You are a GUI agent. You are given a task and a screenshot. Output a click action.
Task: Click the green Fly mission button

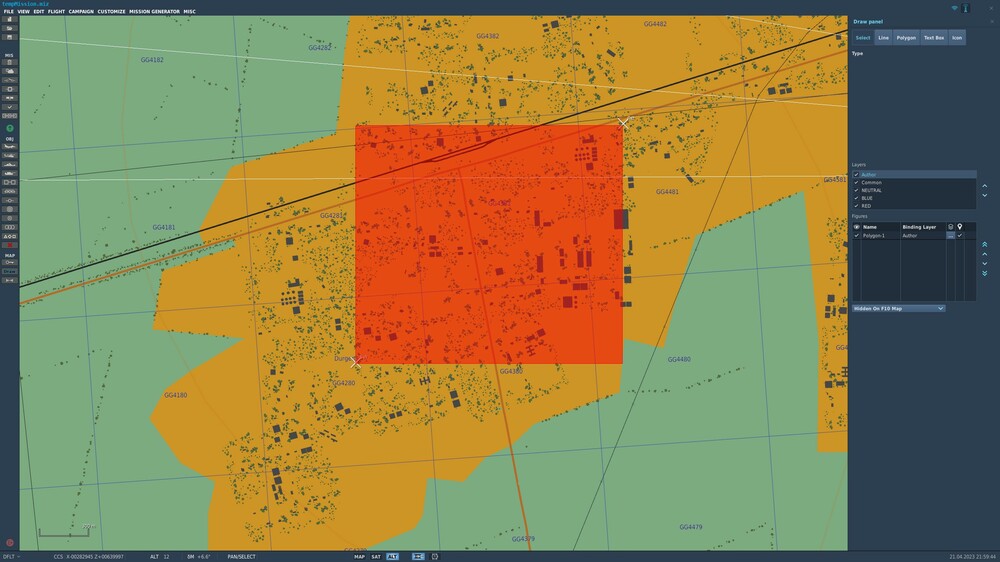(10, 128)
